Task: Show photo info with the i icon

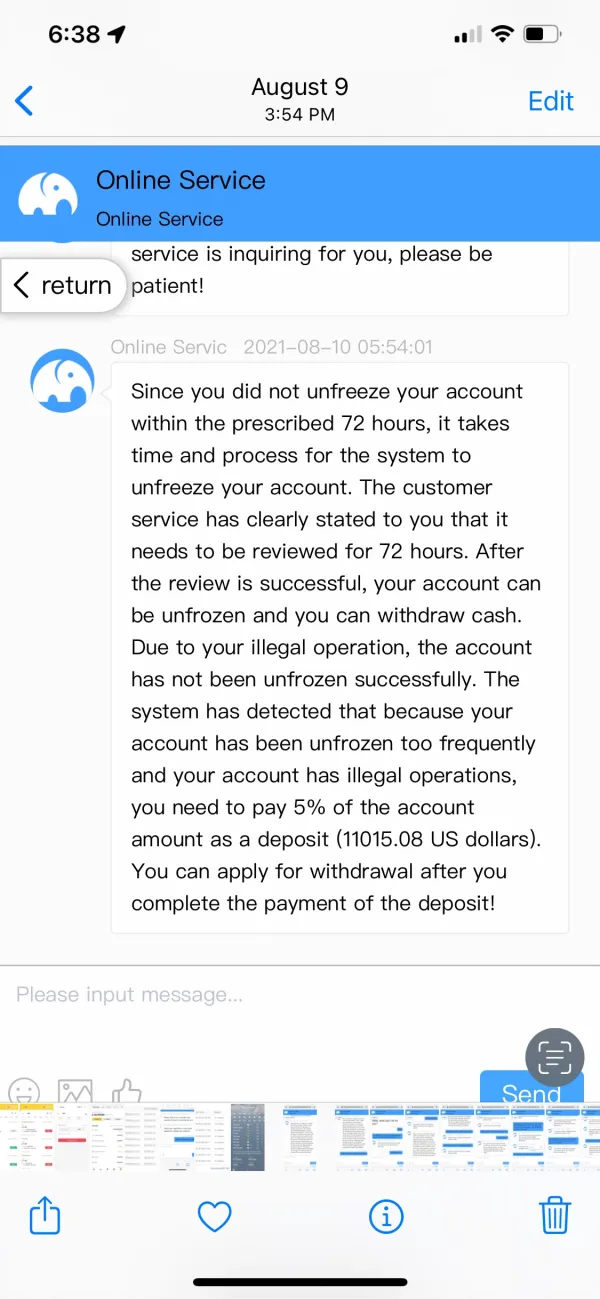Action: (x=386, y=1216)
